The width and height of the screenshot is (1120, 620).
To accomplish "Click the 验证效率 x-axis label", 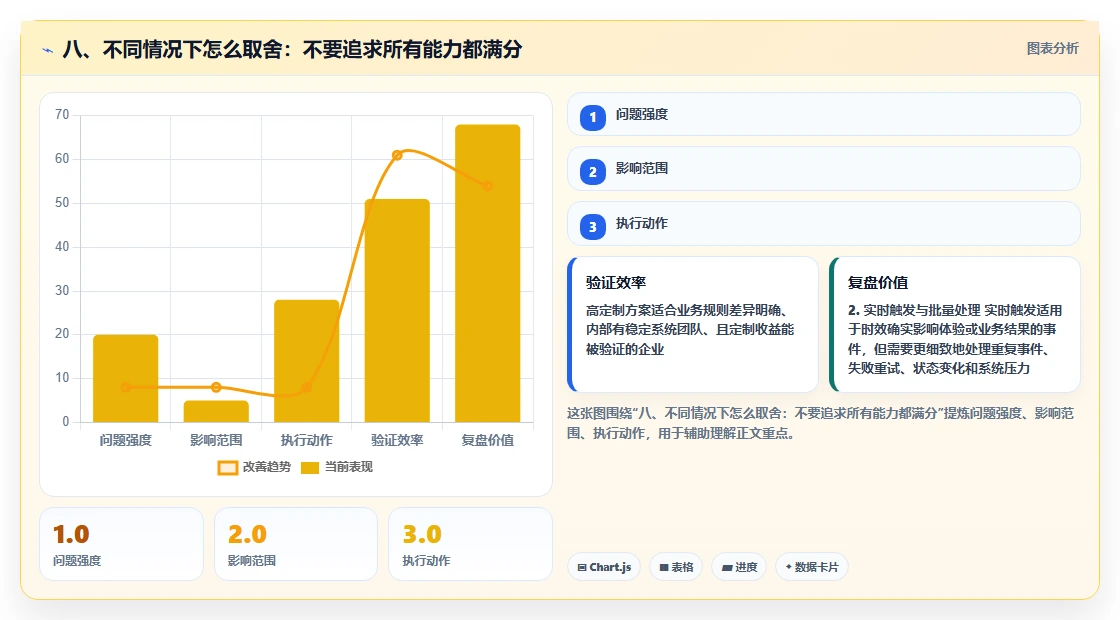I will 397,440.
